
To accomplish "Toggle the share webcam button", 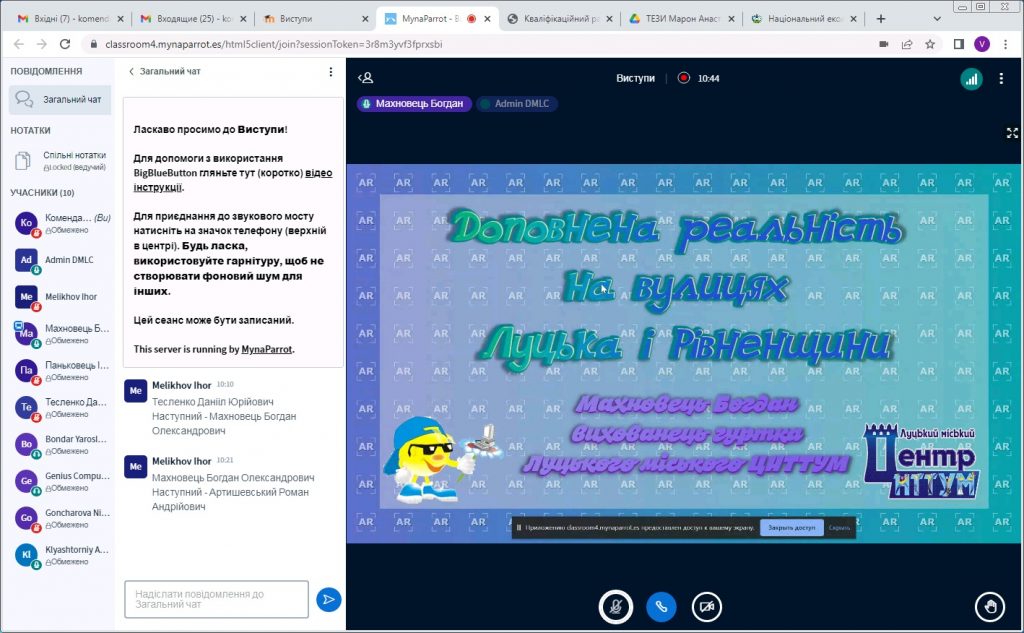I will tap(707, 606).
